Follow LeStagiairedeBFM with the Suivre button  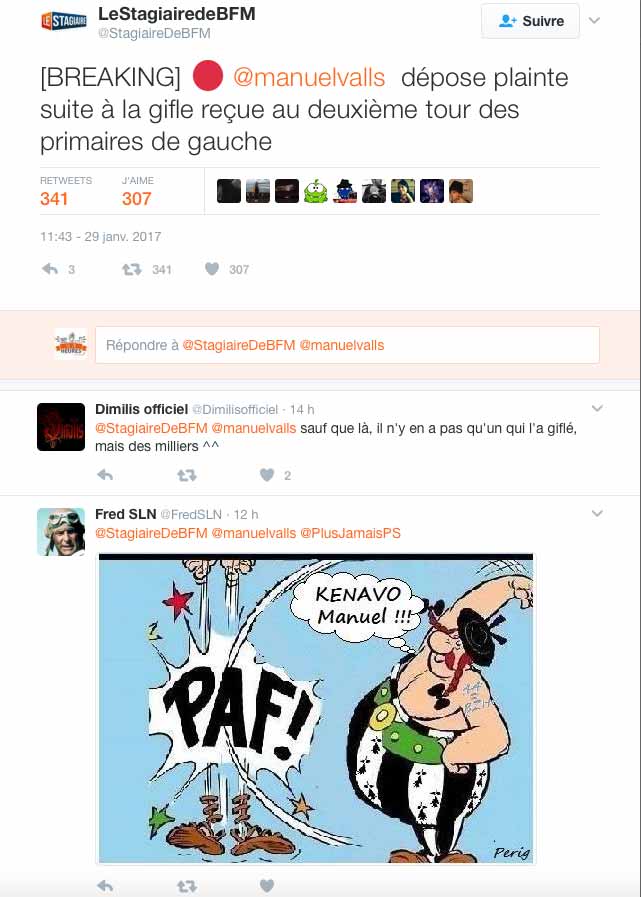531,21
